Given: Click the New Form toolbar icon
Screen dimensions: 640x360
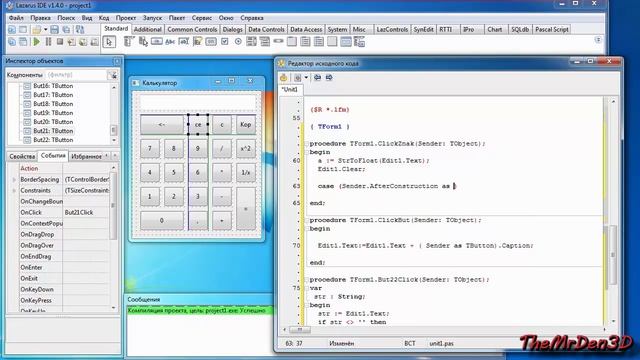Looking at the screenshot, I should pyautogui.click(x=23, y=29).
